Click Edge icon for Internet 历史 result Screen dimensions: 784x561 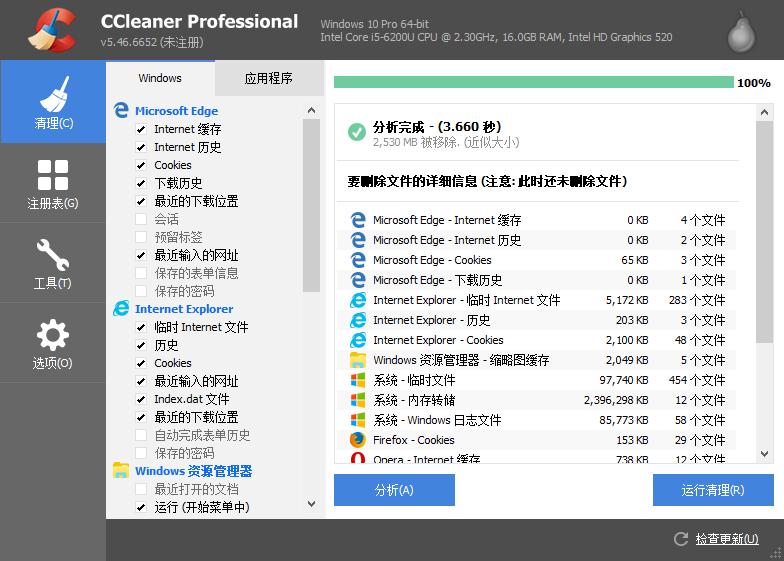click(x=358, y=240)
